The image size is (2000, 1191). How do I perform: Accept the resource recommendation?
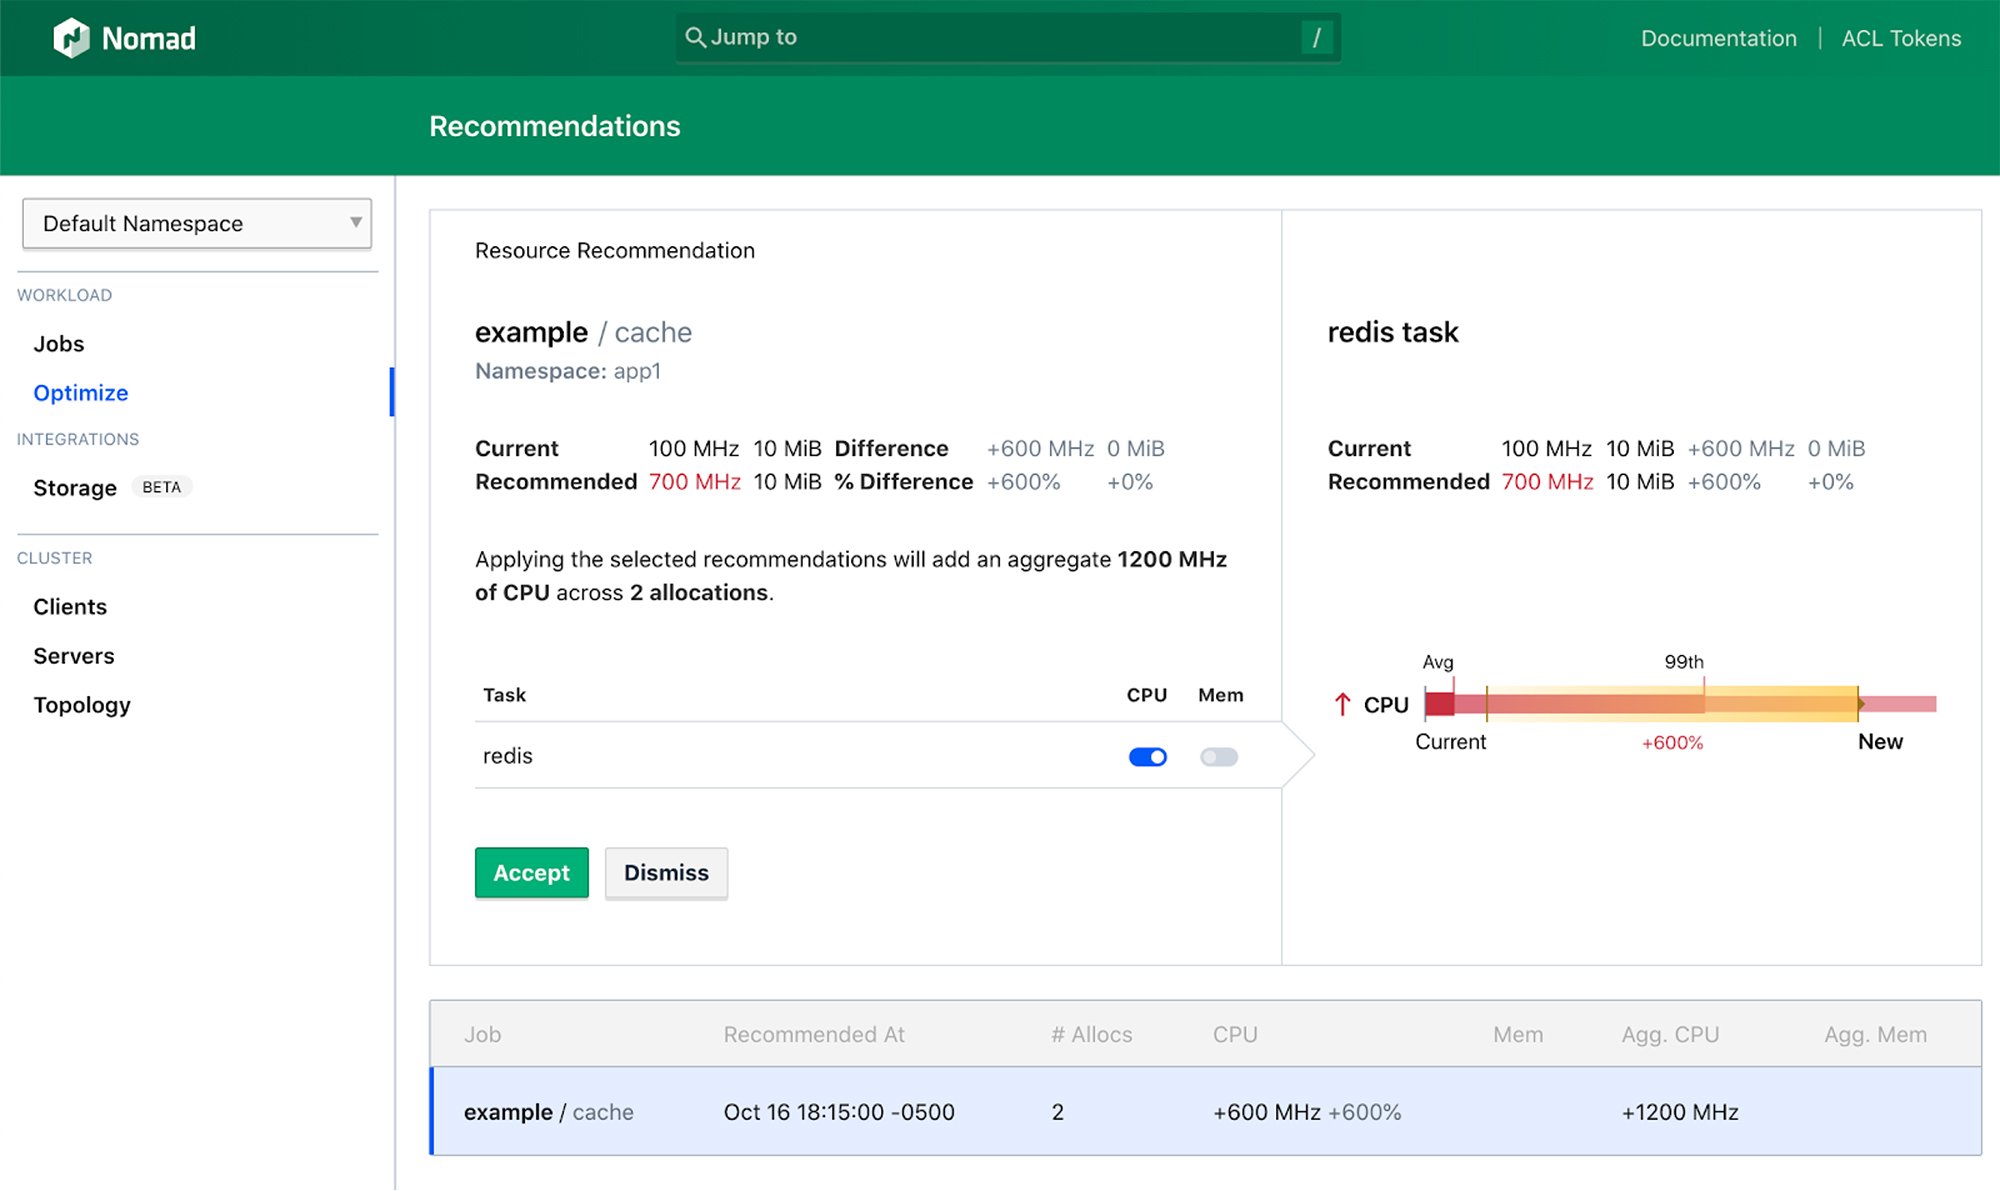[531, 872]
